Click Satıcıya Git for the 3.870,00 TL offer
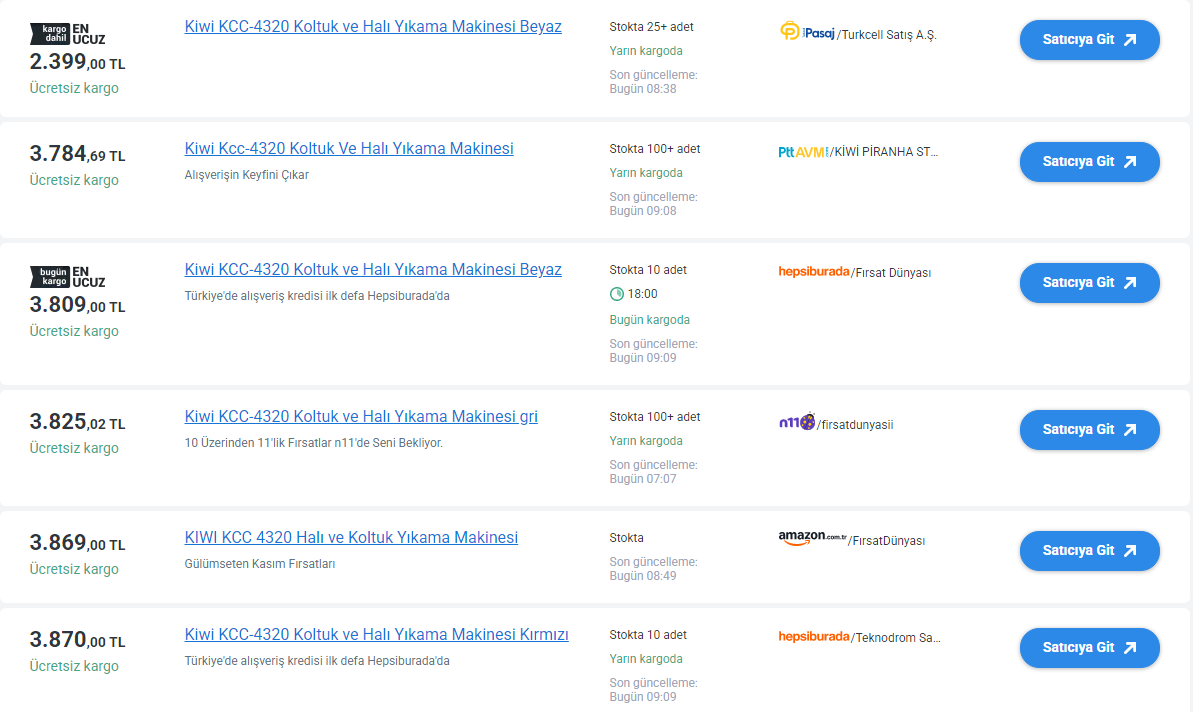This screenshot has height=712, width=1193. pyautogui.click(x=1090, y=647)
